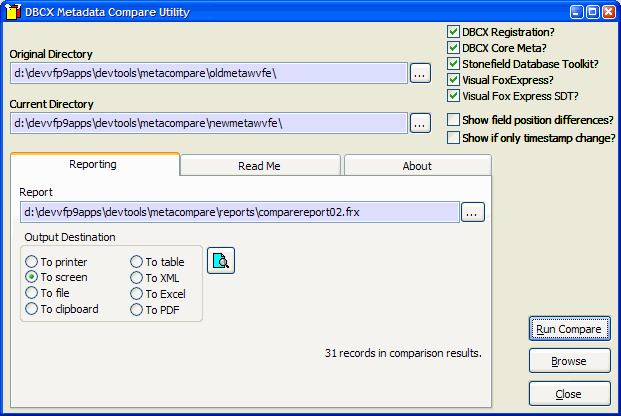Enable Show if only timestamp change

click(x=454, y=138)
